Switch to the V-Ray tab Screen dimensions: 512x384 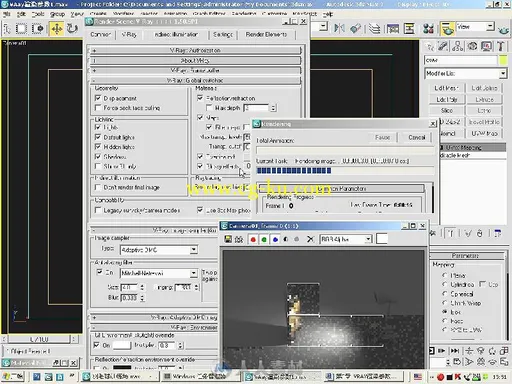pos(129,34)
